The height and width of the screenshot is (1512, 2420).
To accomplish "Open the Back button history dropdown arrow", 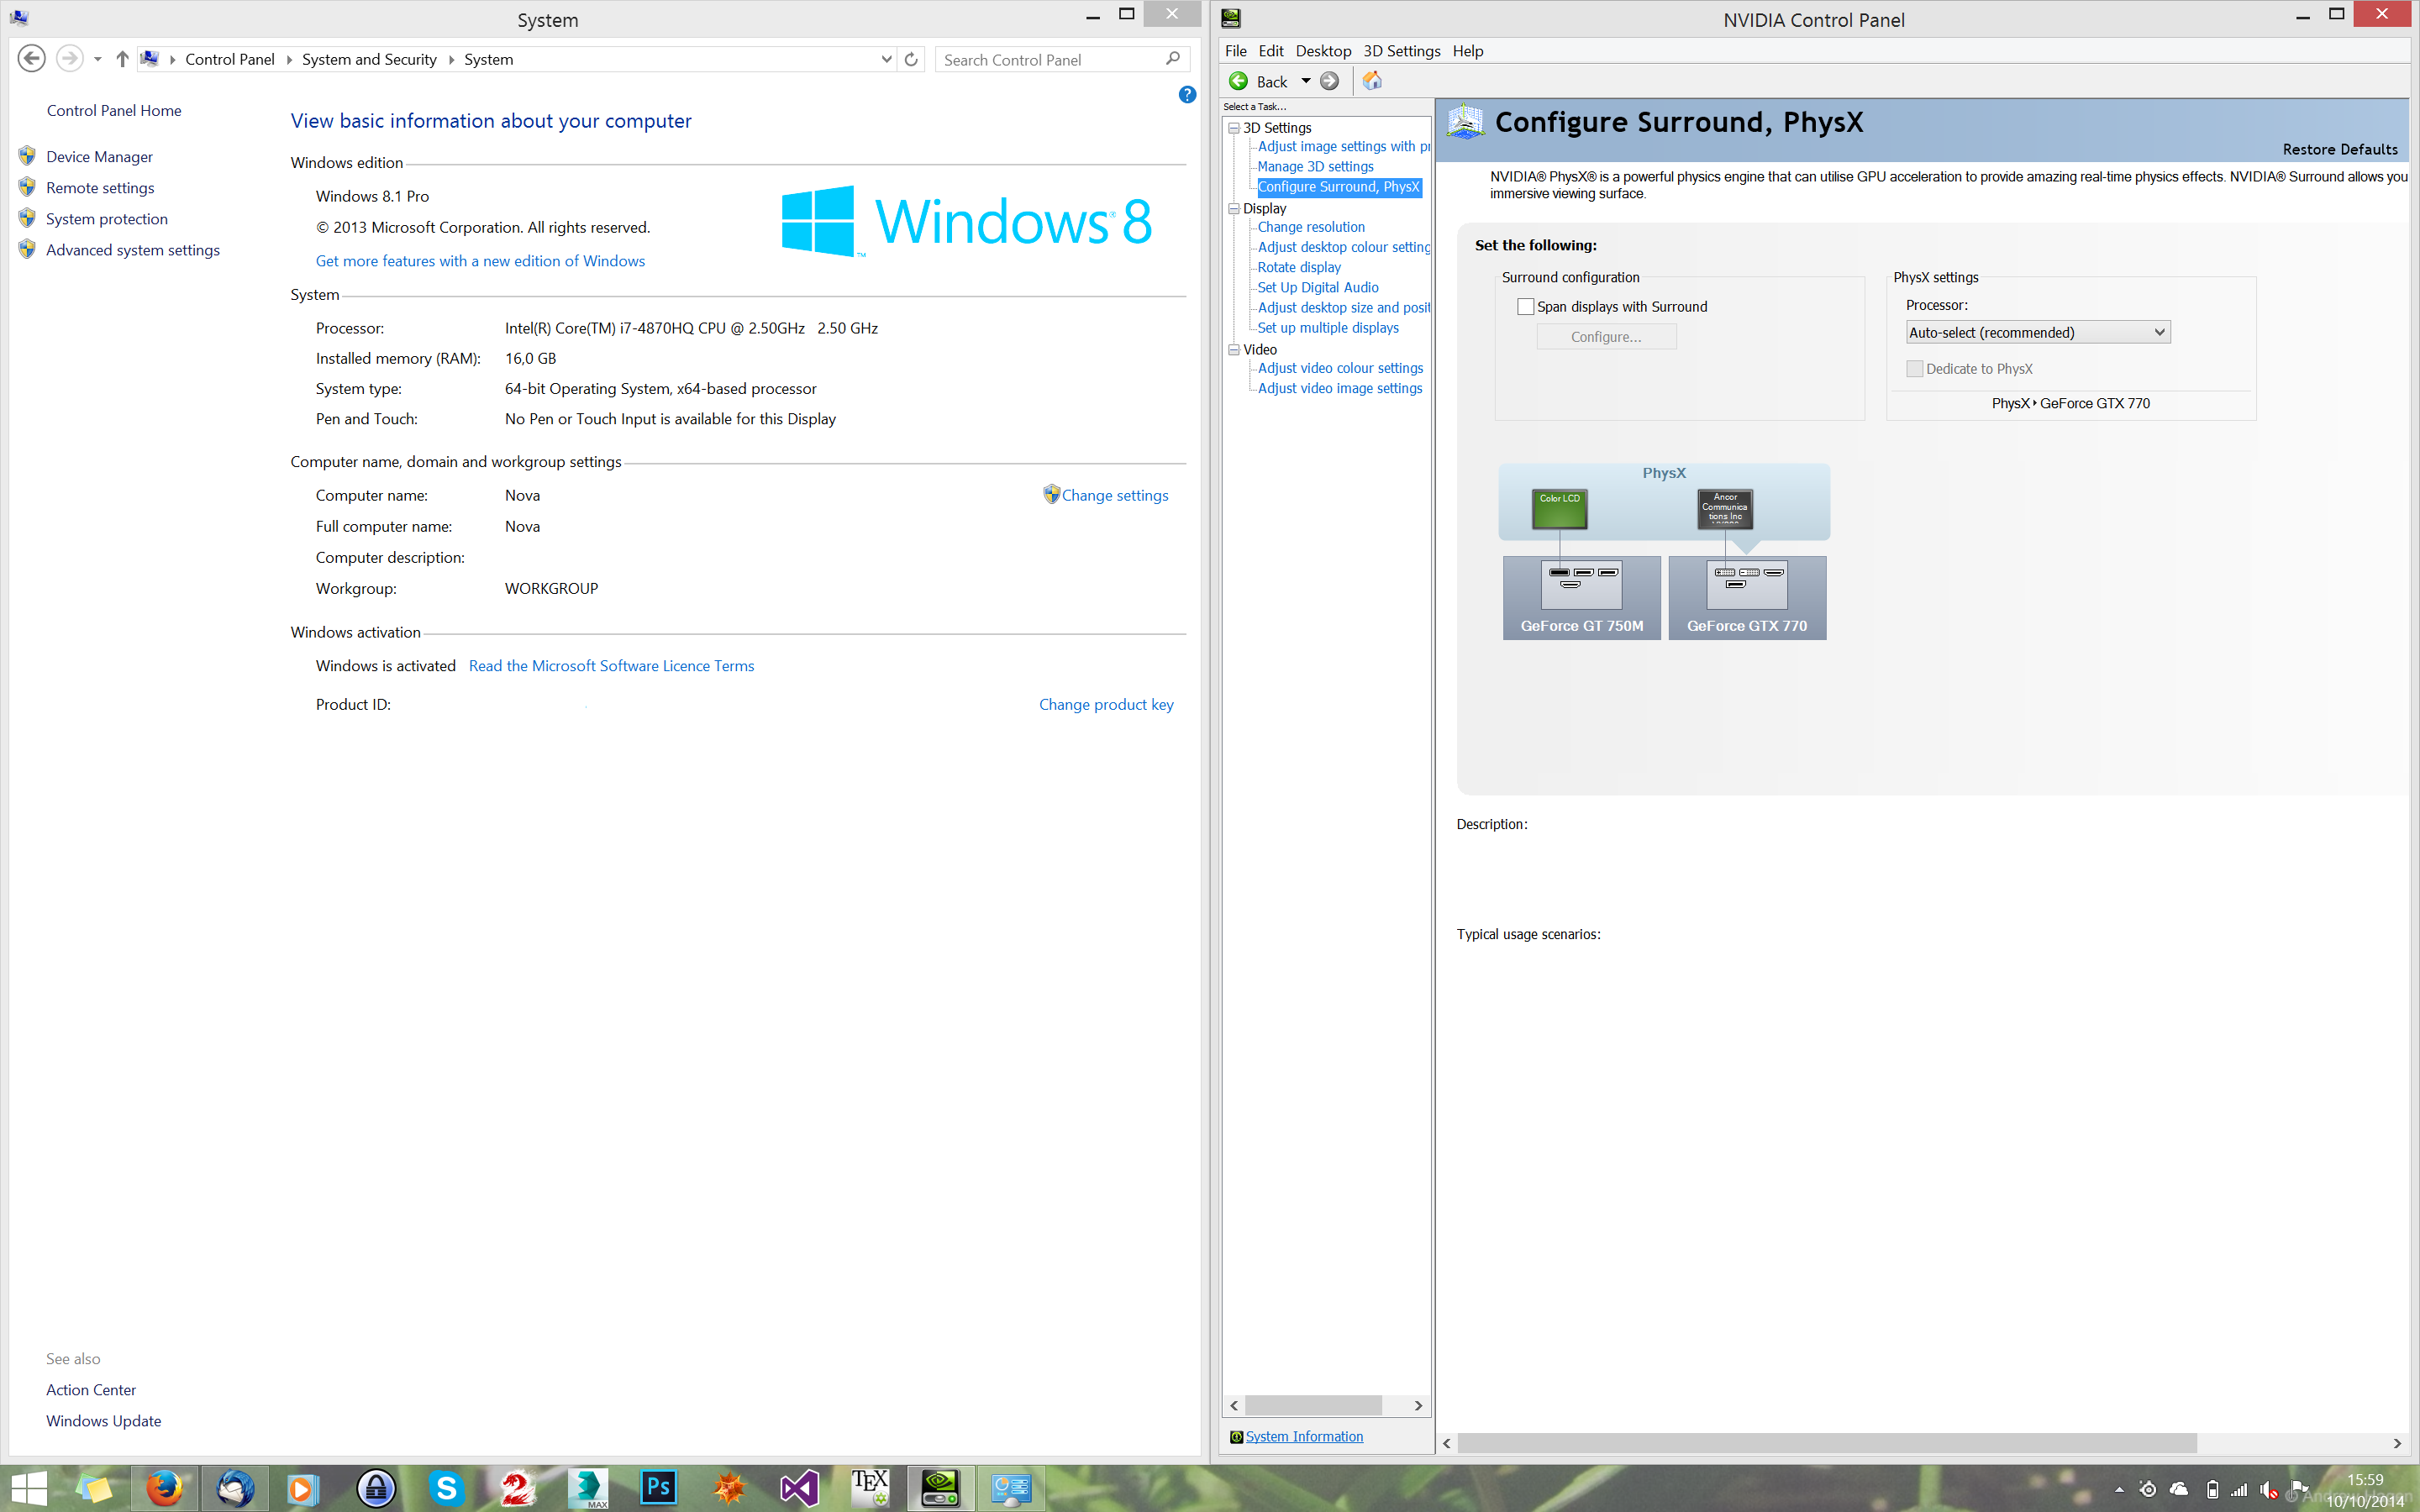I will [1305, 81].
